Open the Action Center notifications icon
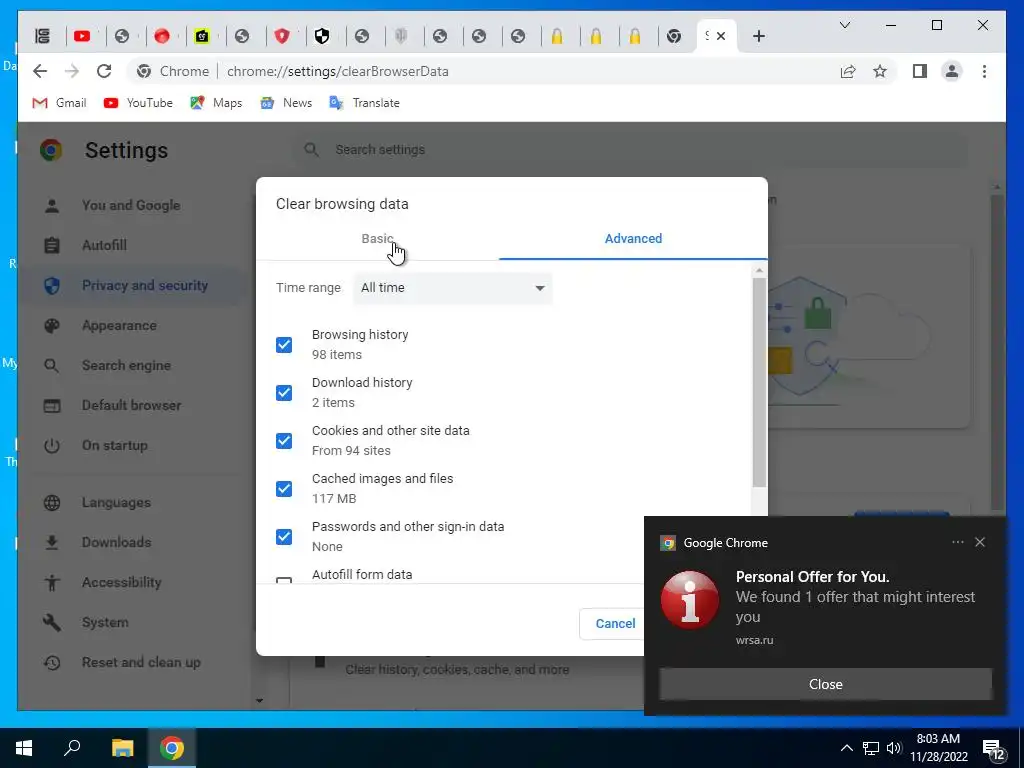1024x768 pixels. pyautogui.click(x=993, y=750)
